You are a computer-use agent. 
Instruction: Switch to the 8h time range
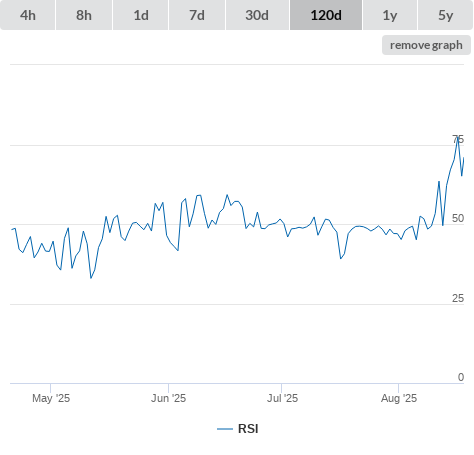click(x=84, y=15)
